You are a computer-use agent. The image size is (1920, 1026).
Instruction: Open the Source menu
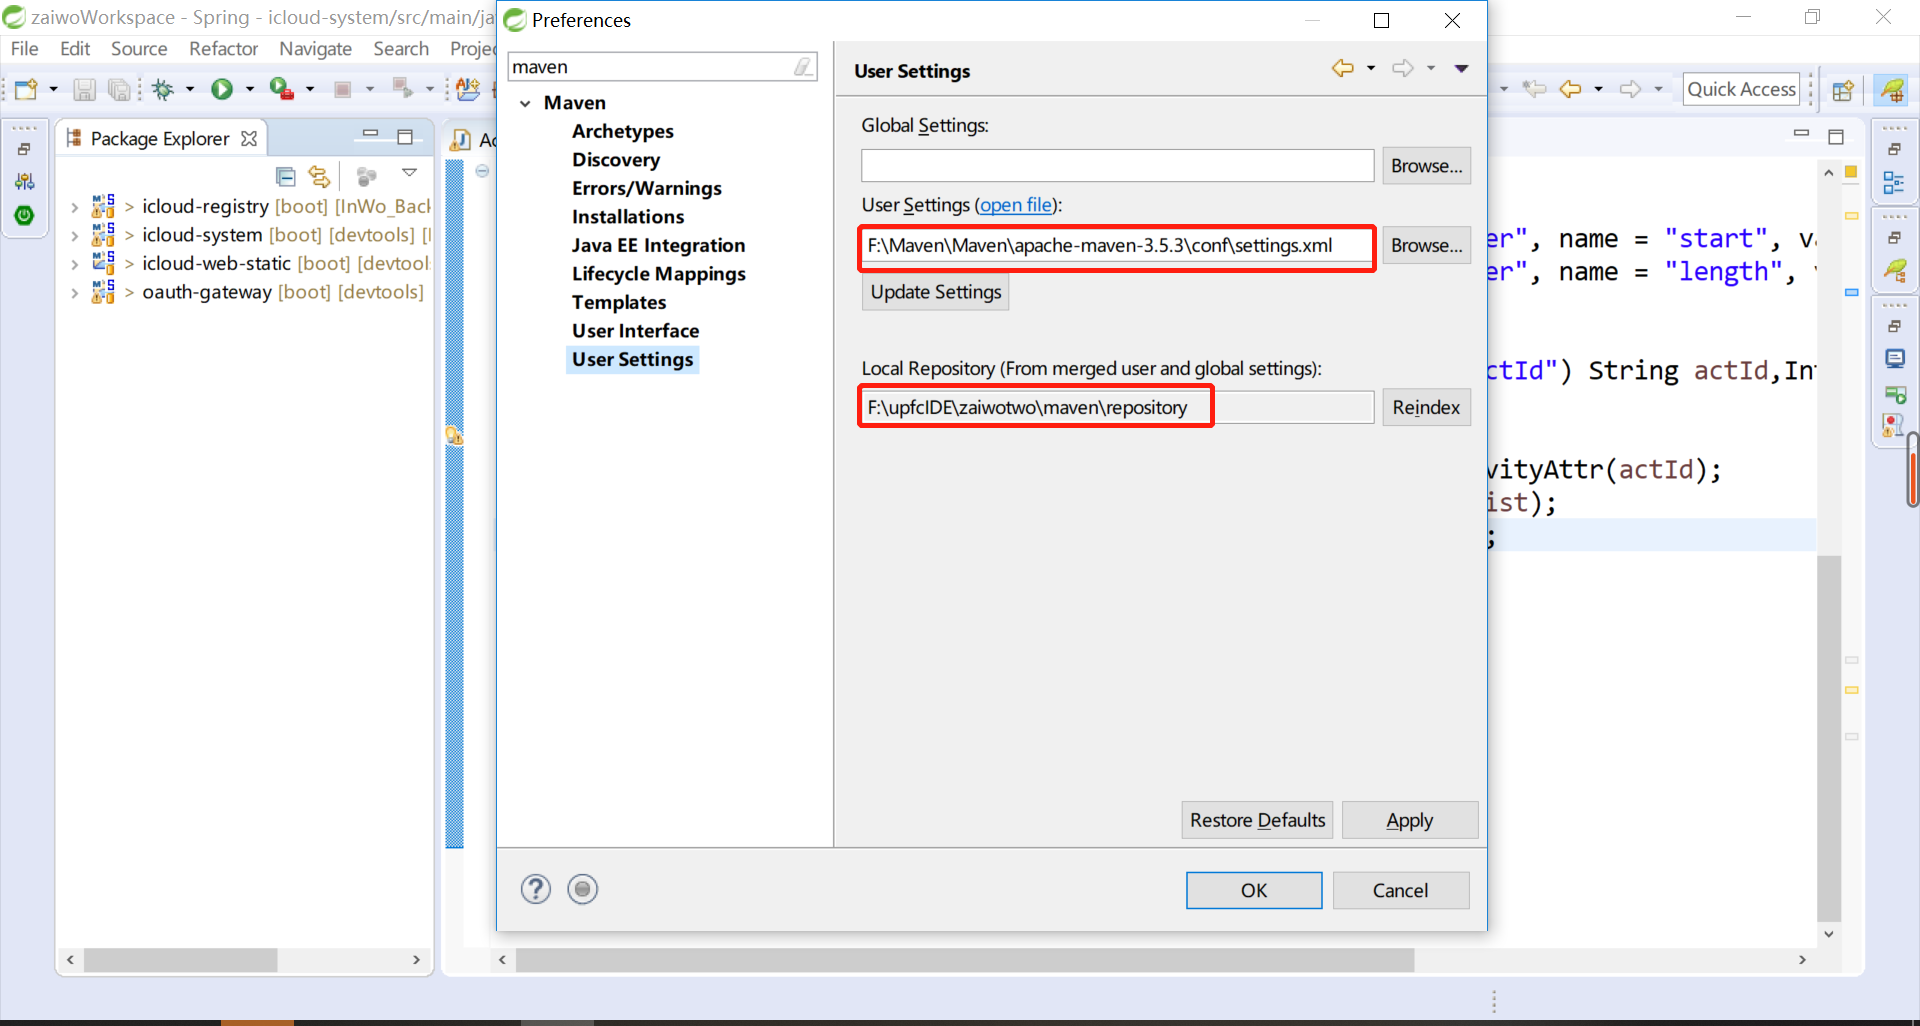point(139,48)
